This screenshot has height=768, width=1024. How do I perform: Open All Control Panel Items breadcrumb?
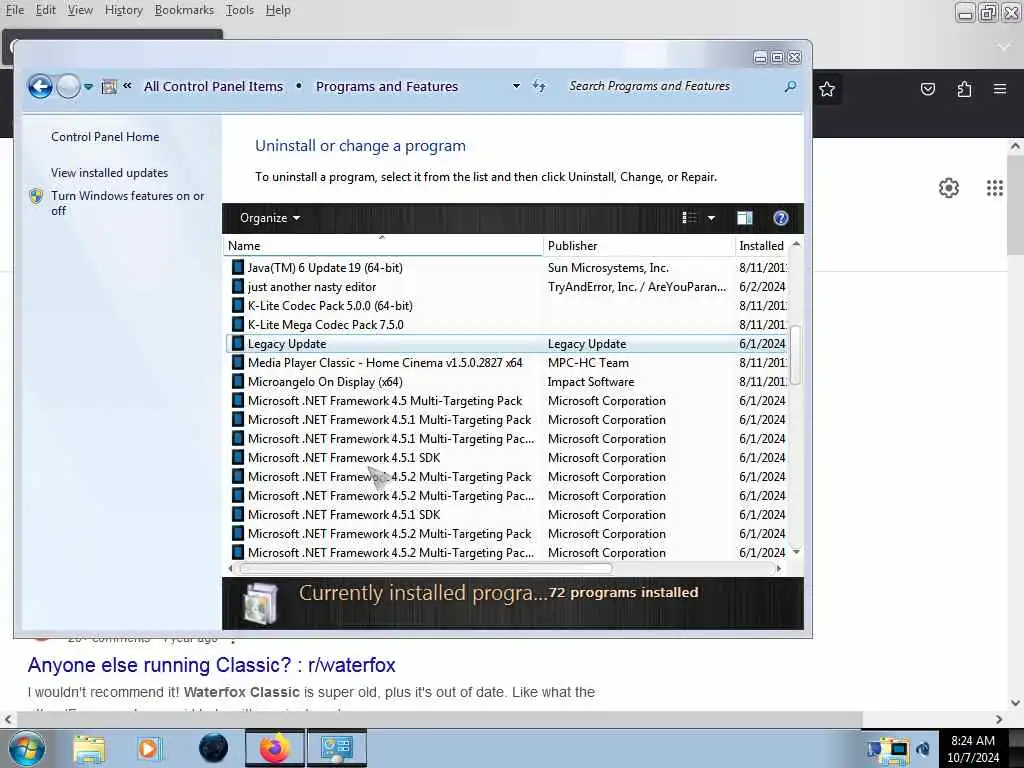pos(213,86)
